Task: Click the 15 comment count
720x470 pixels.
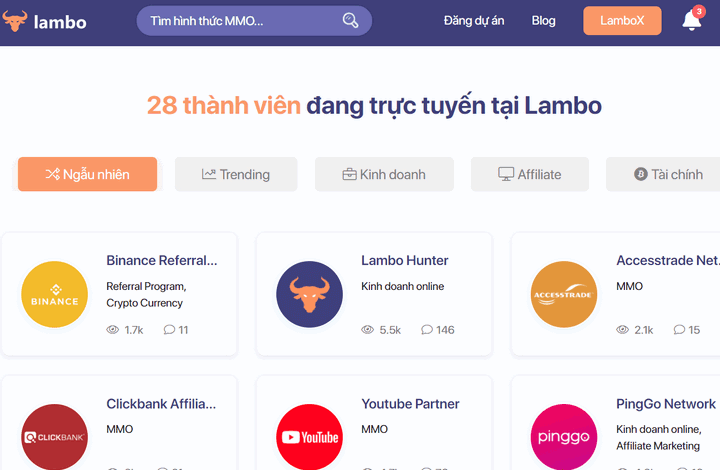Action: point(694,330)
